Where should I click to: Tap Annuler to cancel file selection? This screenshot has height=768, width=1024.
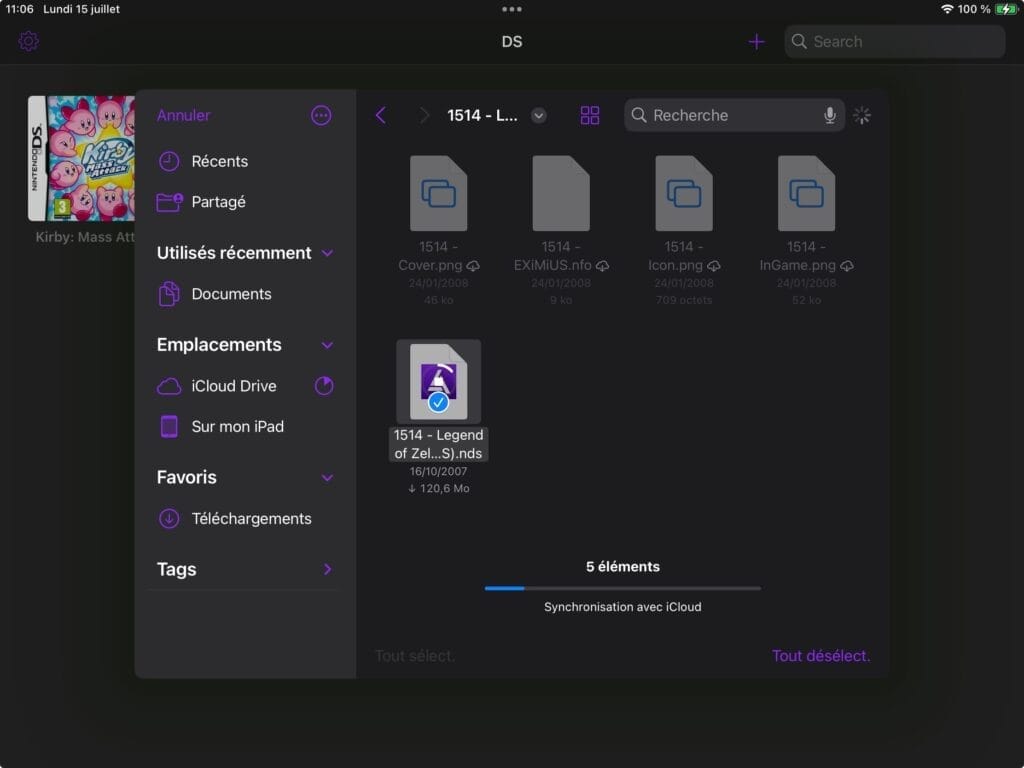[183, 115]
